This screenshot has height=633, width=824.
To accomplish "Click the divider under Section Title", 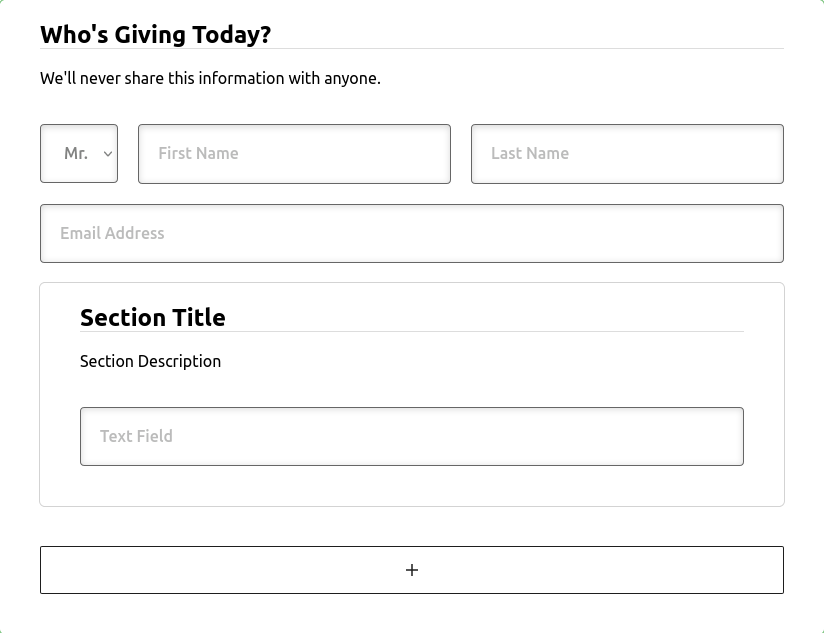I will coord(411,334).
